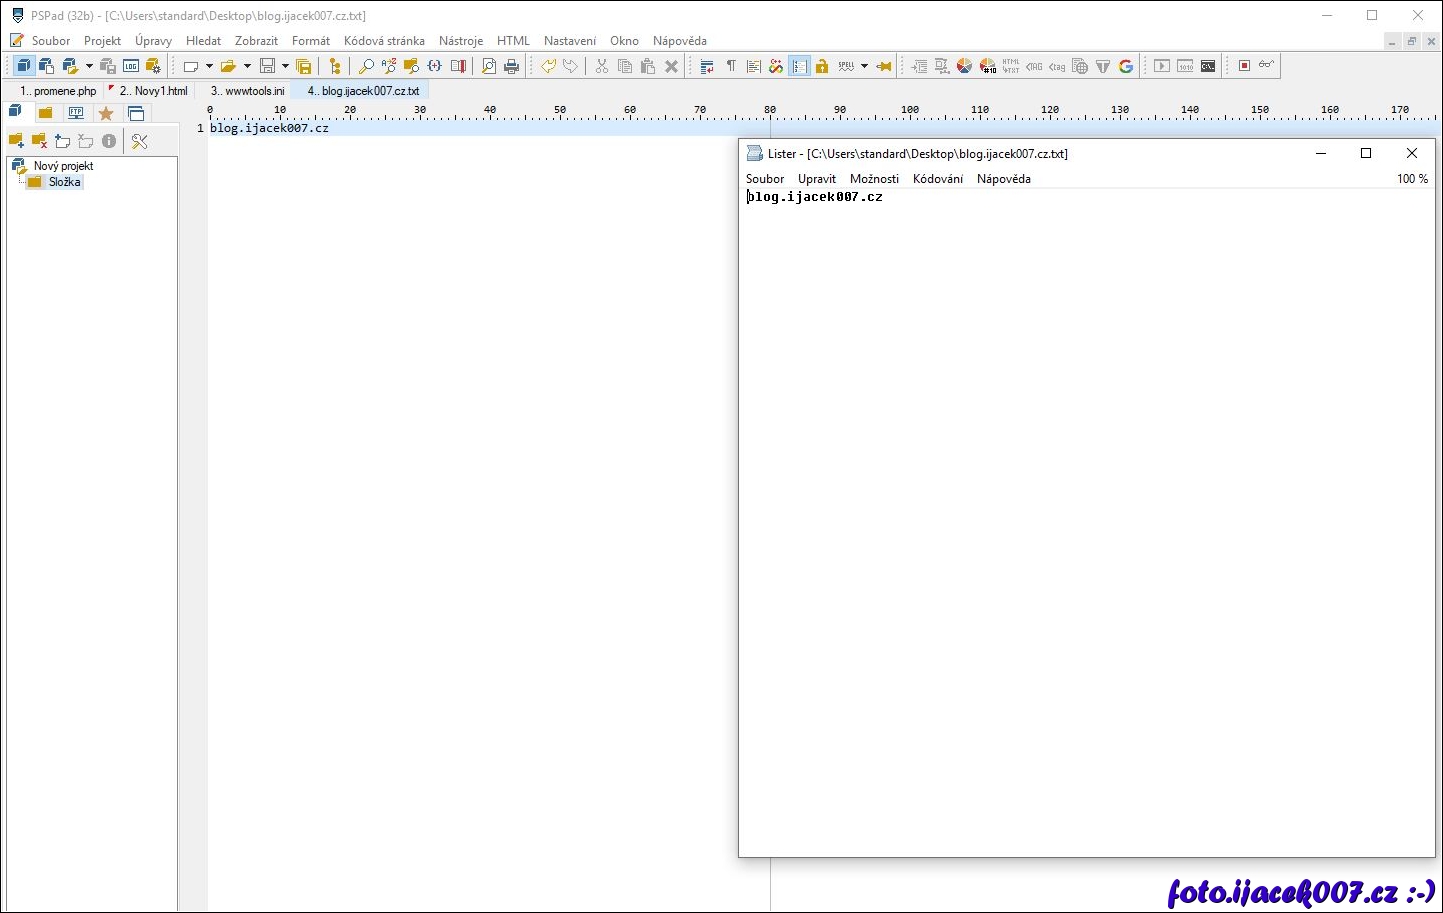This screenshot has height=913, width=1443.
Task: Click the Print icon in toolbar
Action: coord(512,66)
